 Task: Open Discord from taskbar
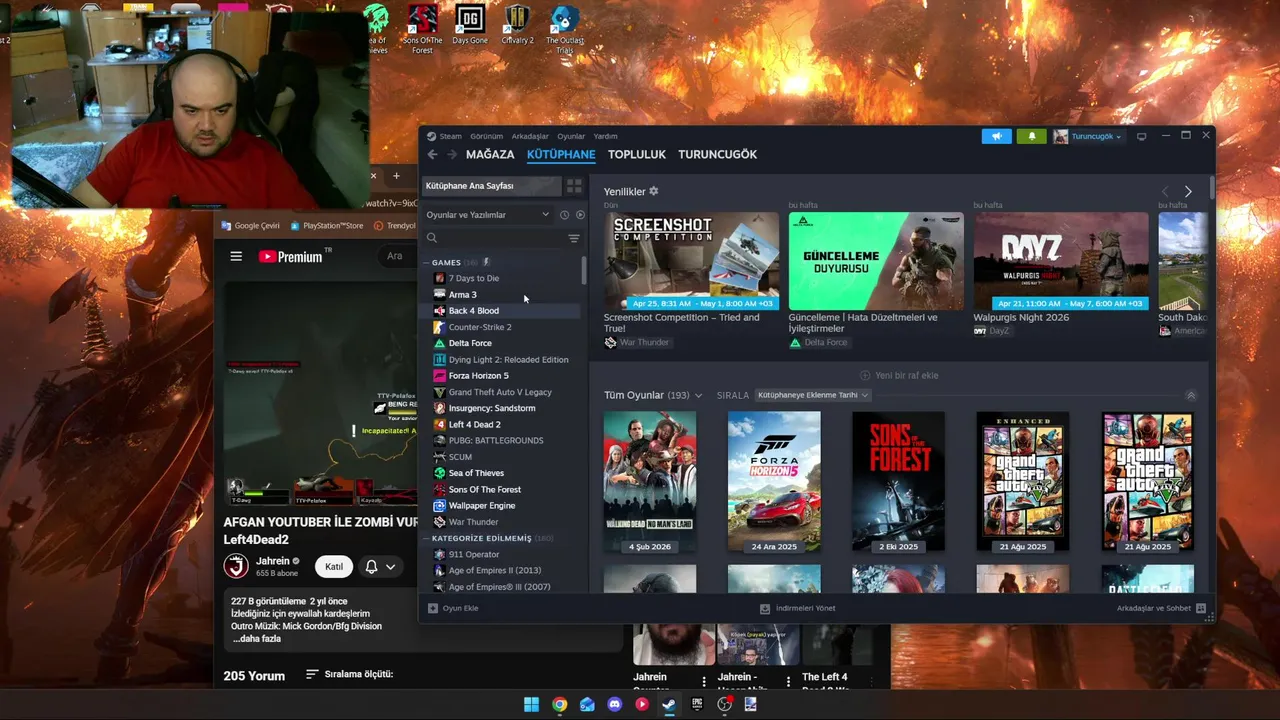point(615,704)
